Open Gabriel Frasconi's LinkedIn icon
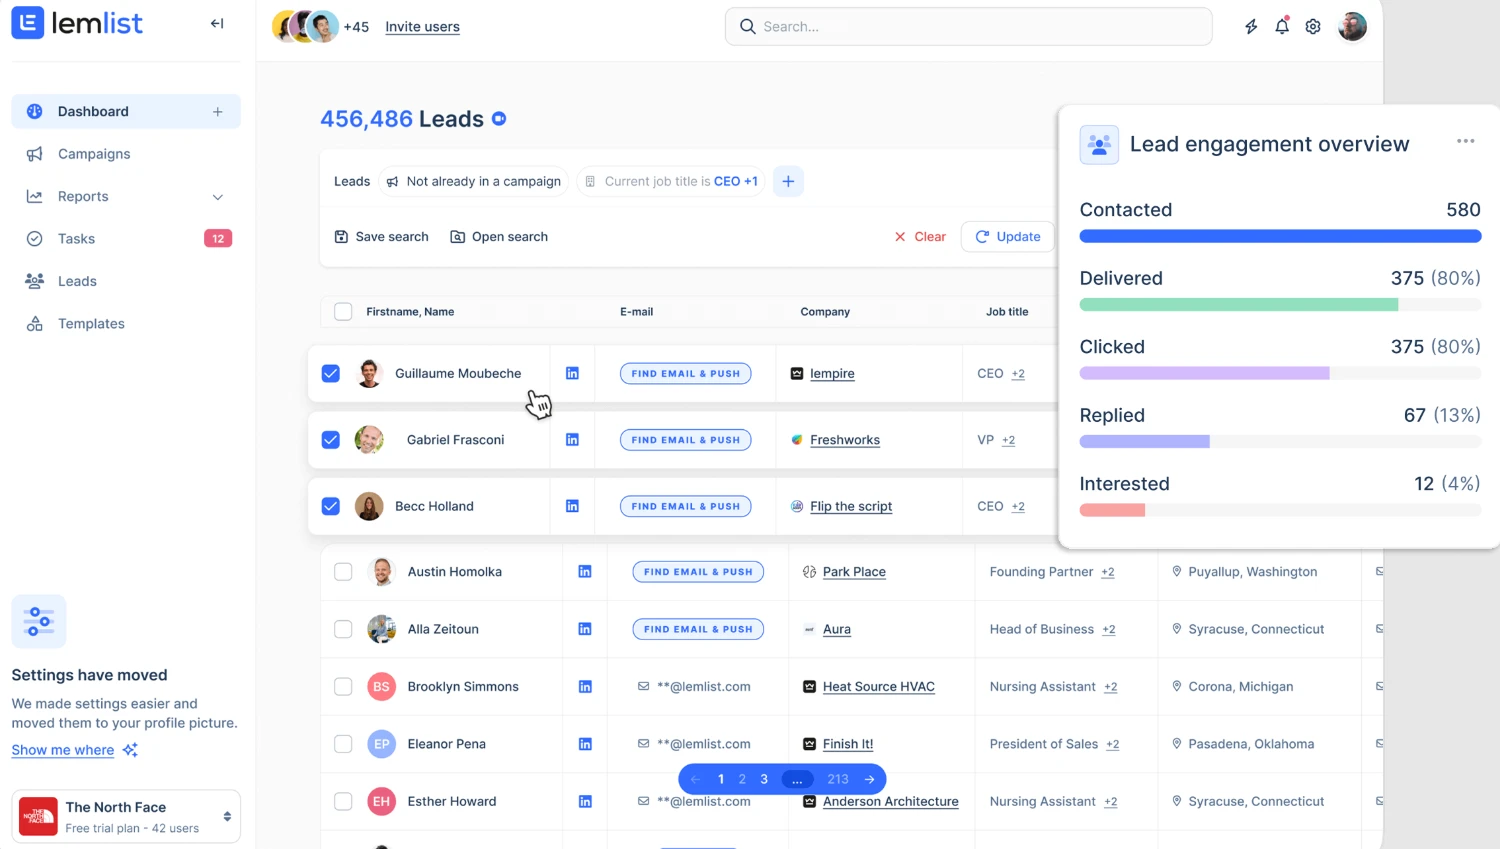1500x849 pixels. 572,440
